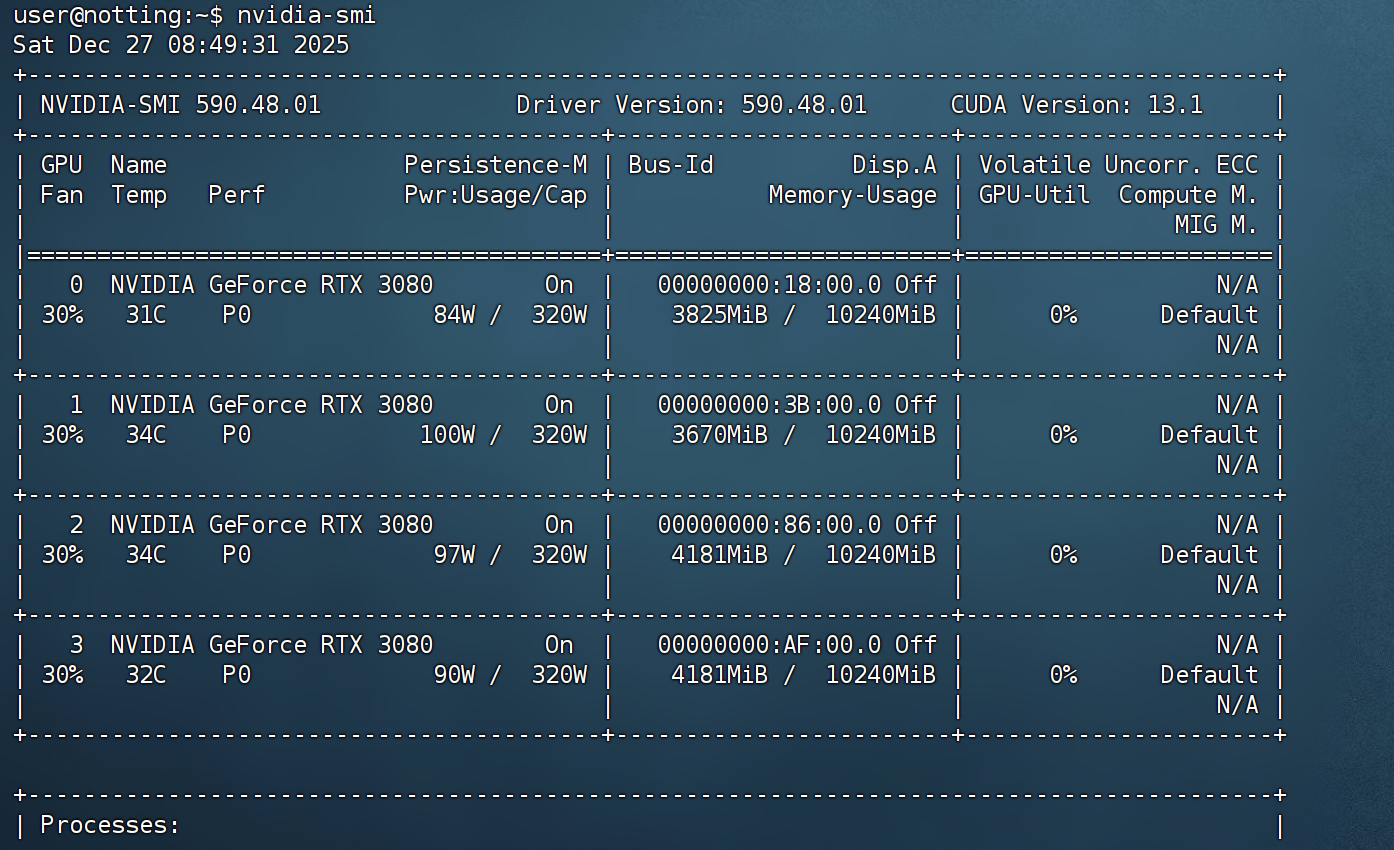The image size is (1394, 850).
Task: Click the Disp.A column header
Action: 895,165
